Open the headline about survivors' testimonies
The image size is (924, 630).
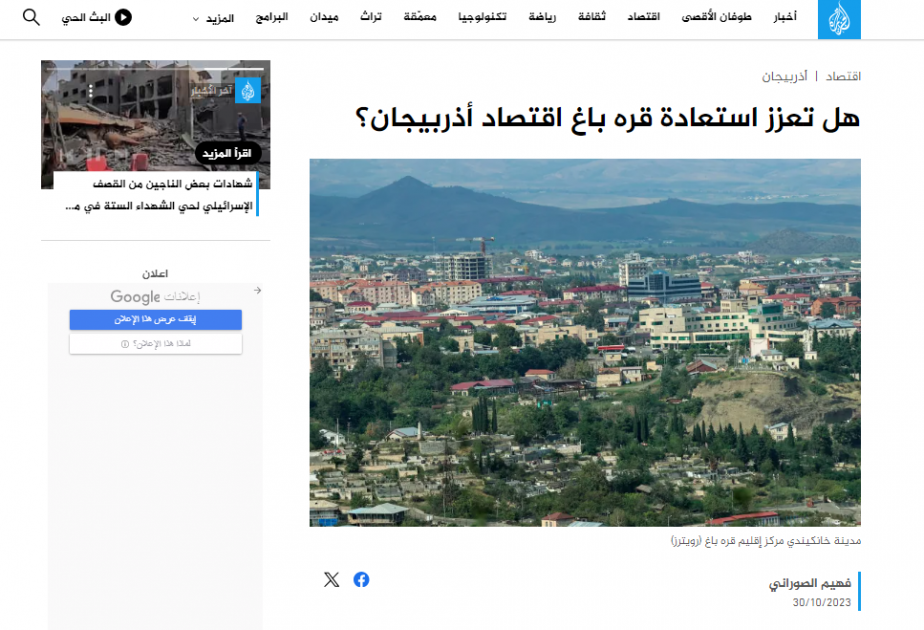[159, 195]
